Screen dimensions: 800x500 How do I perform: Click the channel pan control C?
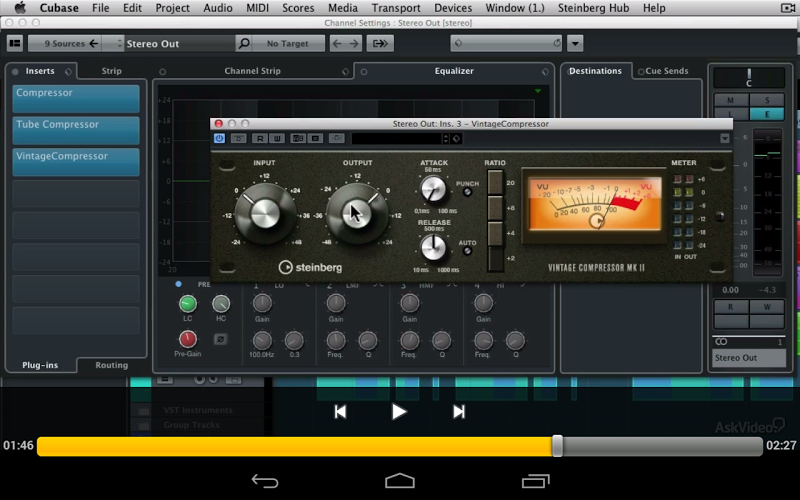pyautogui.click(x=748, y=78)
